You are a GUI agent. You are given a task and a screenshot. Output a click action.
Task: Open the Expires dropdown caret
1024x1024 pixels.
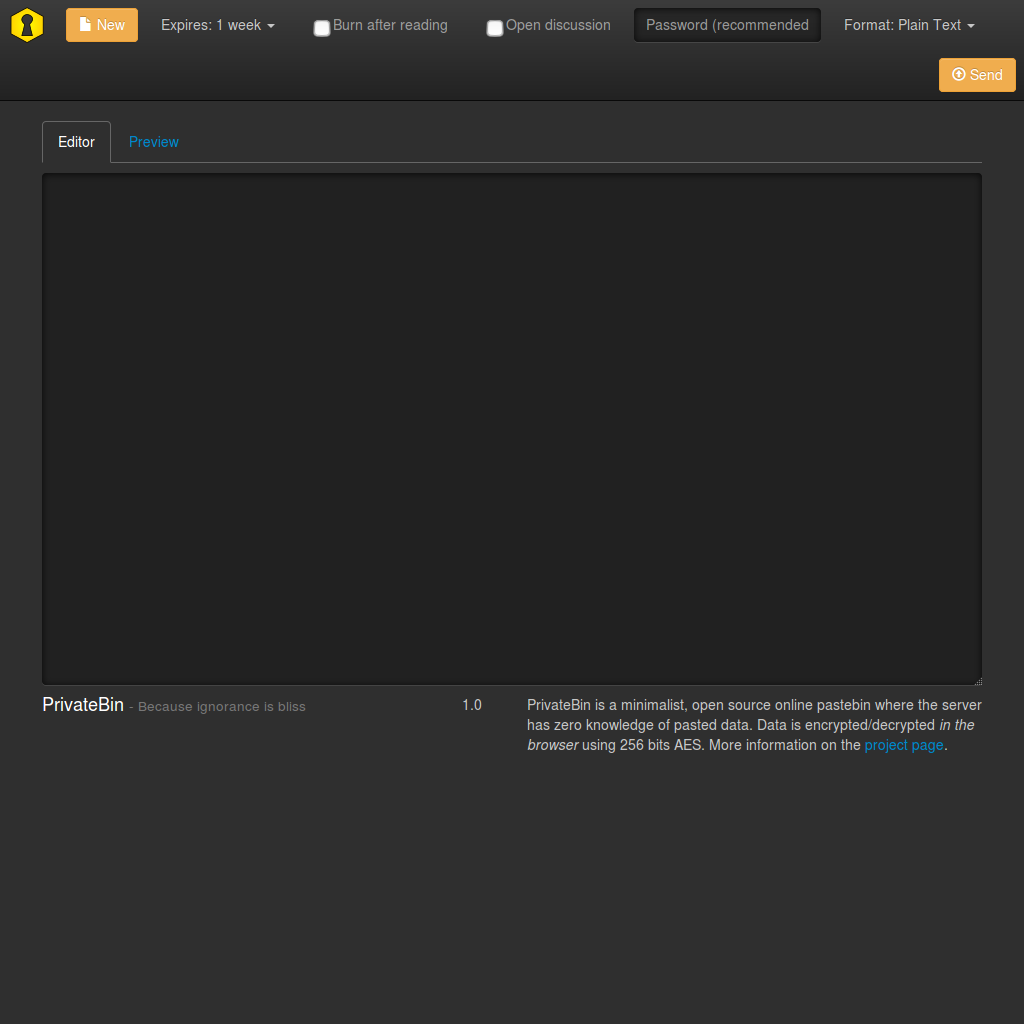pyautogui.click(x=268, y=26)
